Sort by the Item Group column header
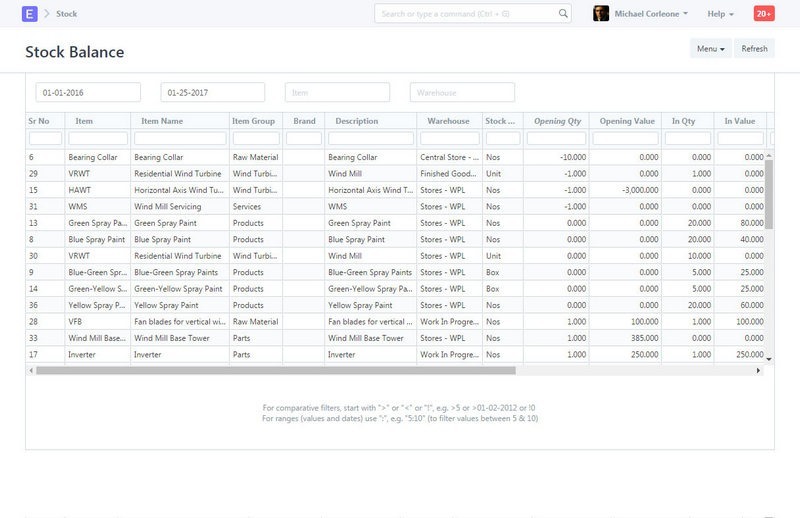 pyautogui.click(x=254, y=121)
